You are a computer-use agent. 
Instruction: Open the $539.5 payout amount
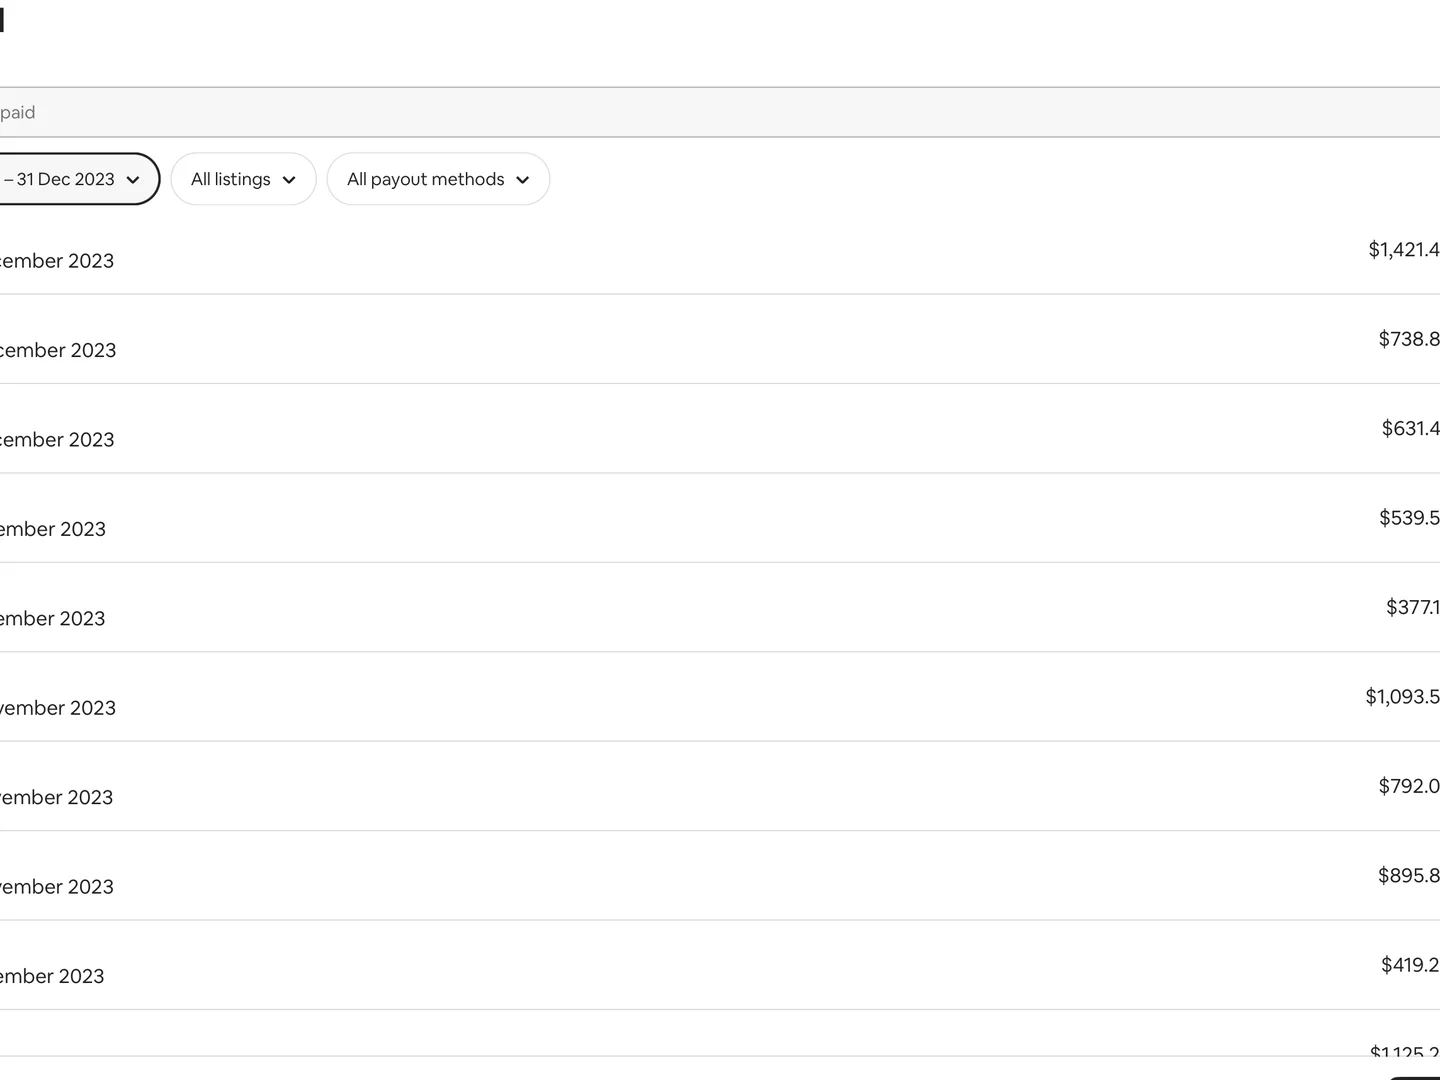click(x=1408, y=518)
